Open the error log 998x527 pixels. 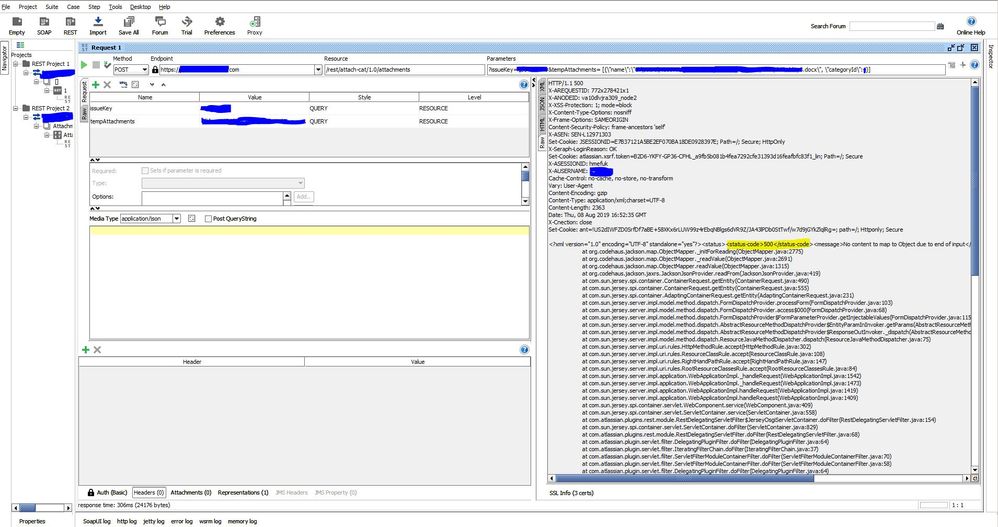[x=181, y=521]
